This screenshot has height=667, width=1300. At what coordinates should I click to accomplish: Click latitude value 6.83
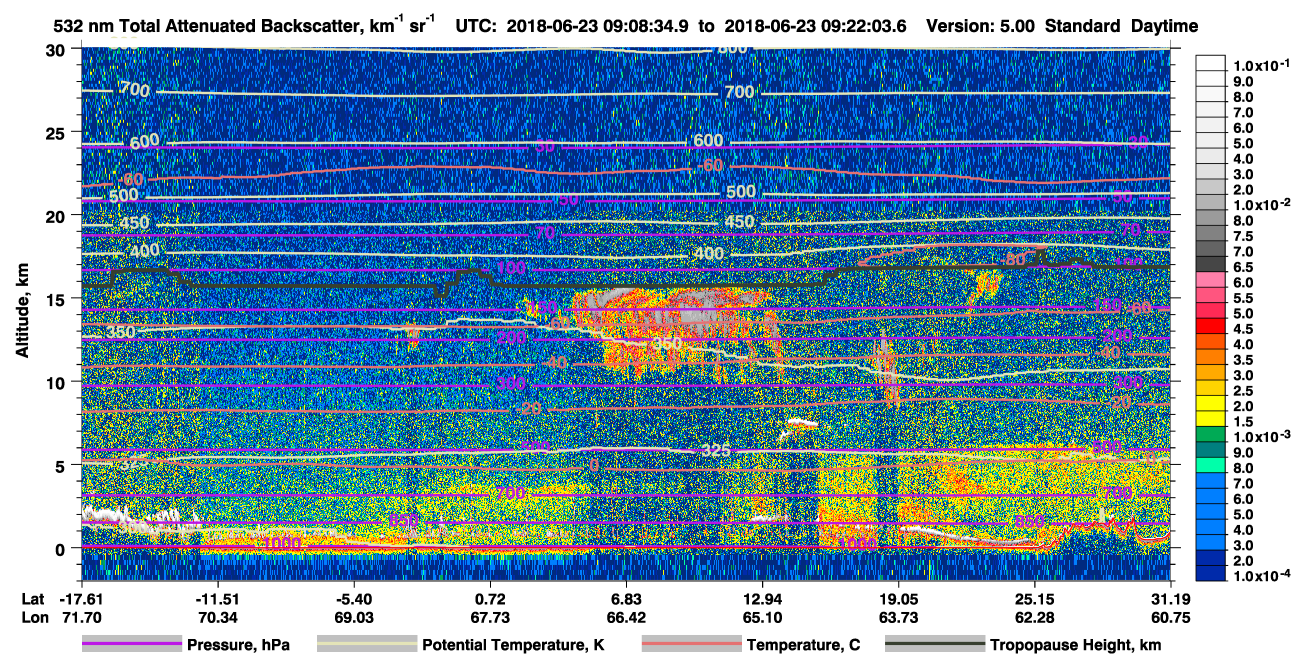pyautogui.click(x=626, y=599)
